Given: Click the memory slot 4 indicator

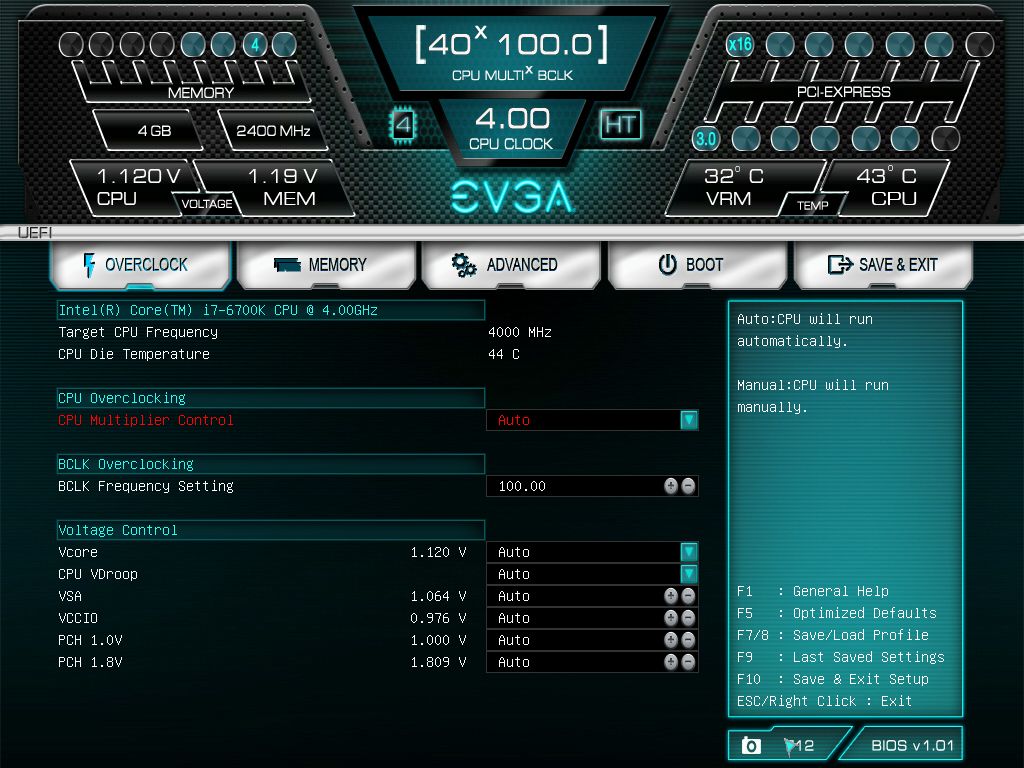Looking at the screenshot, I should [x=254, y=44].
